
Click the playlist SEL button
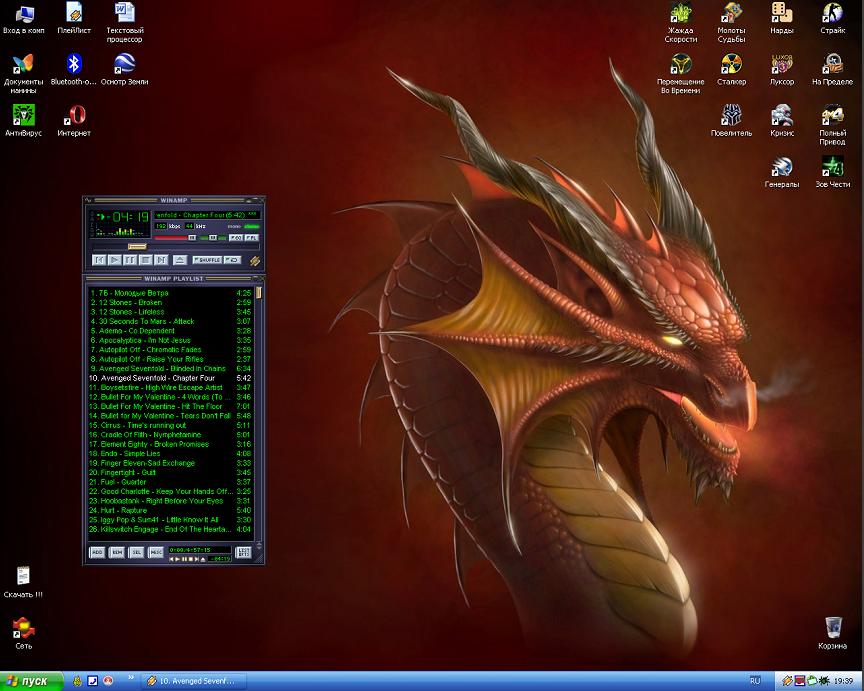(x=137, y=552)
